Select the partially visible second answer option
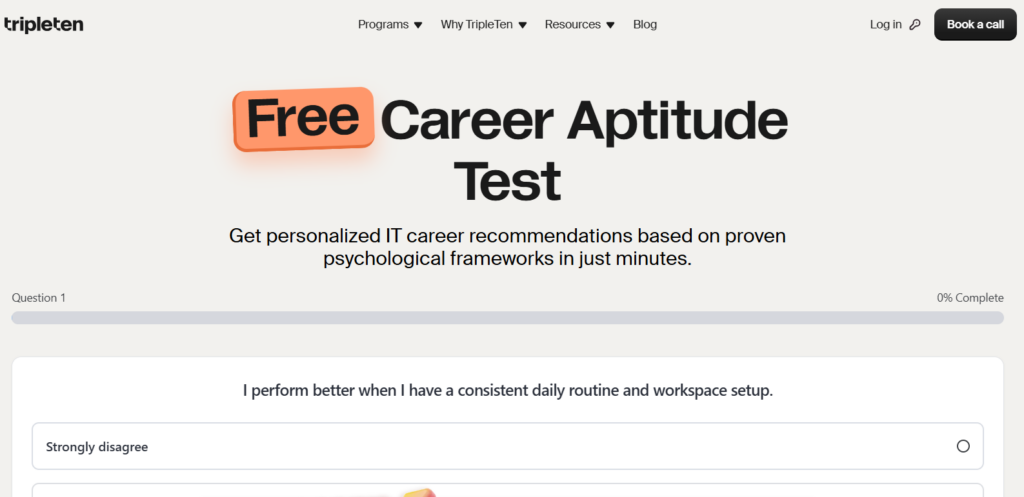1024x497 pixels. 507,490
